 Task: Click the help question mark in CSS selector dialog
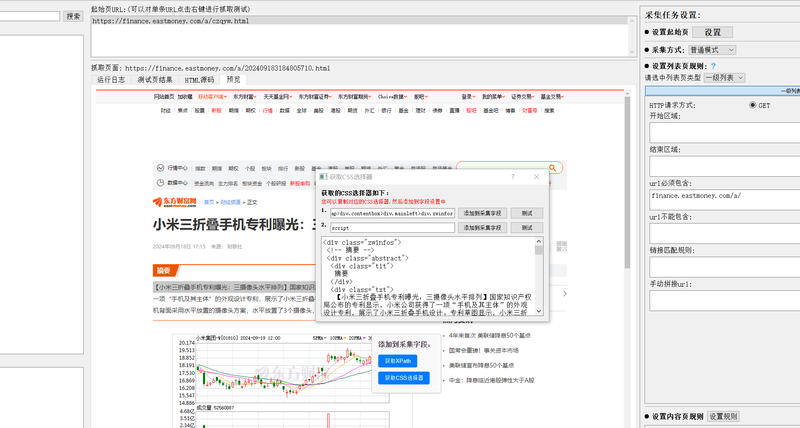click(x=513, y=177)
